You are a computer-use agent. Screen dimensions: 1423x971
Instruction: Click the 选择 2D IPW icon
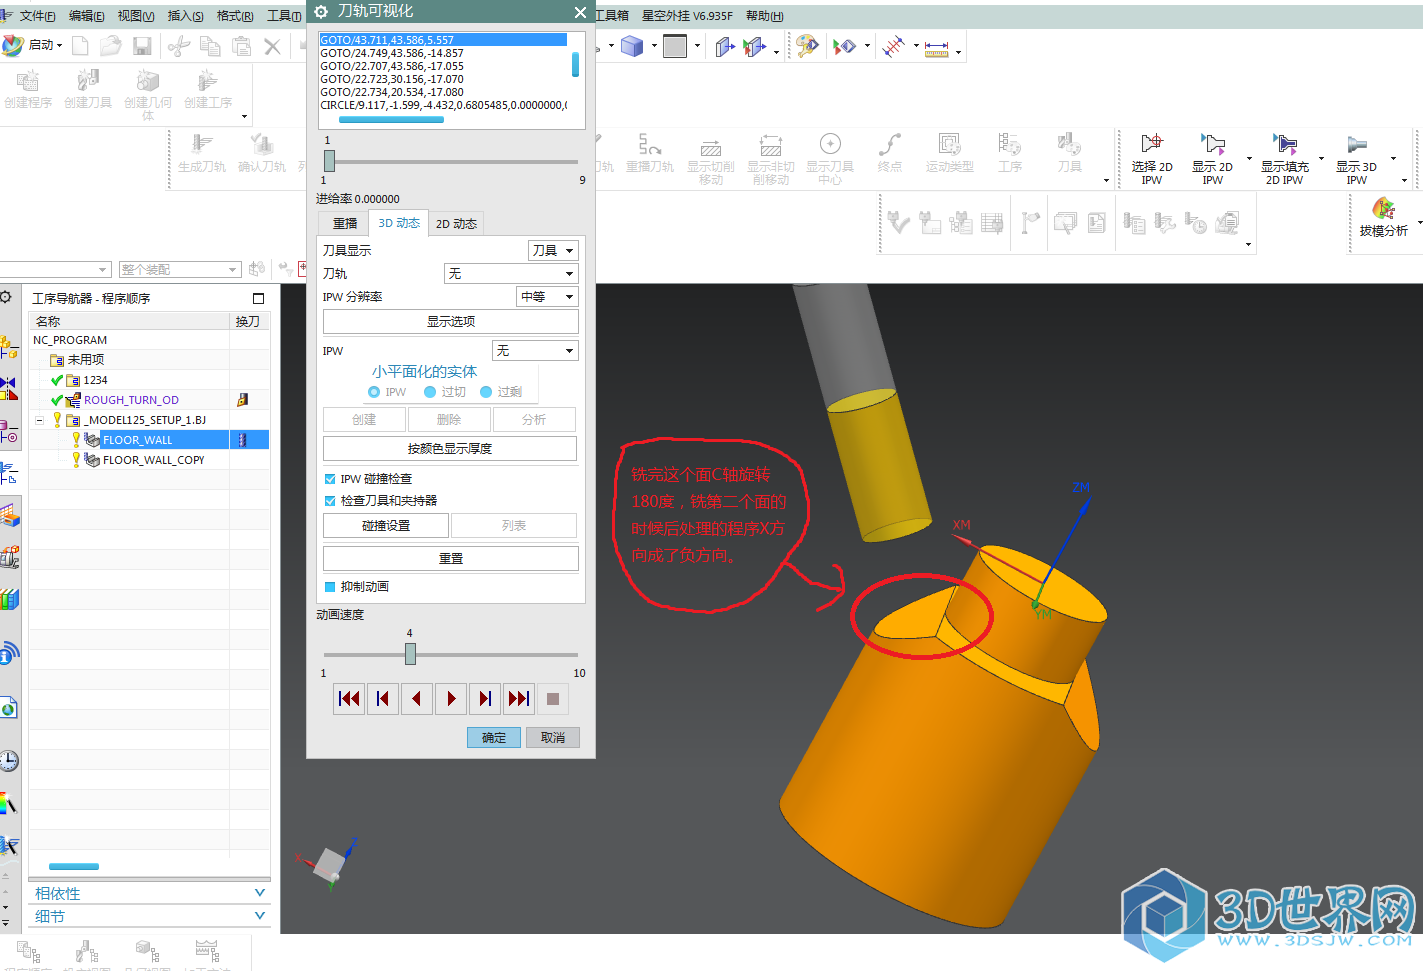pyautogui.click(x=1152, y=144)
